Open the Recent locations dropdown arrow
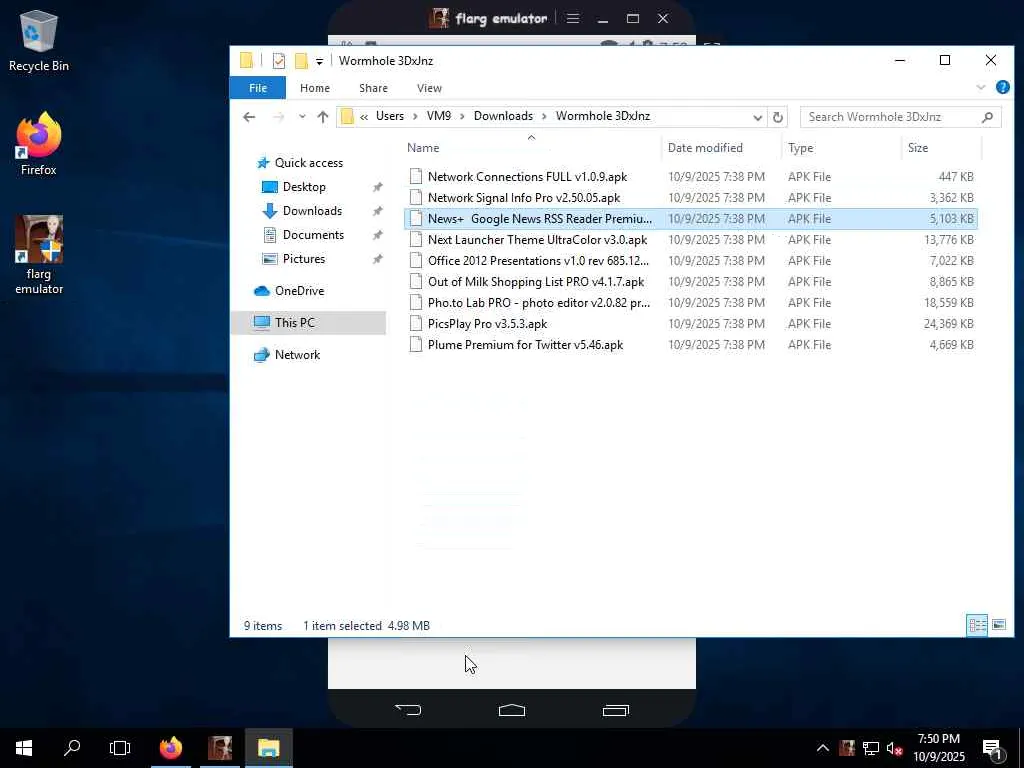1024x768 pixels. (302, 117)
